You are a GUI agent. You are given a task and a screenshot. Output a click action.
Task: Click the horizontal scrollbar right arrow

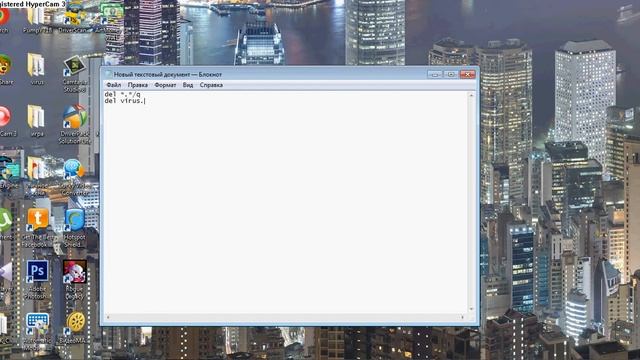(x=463, y=317)
